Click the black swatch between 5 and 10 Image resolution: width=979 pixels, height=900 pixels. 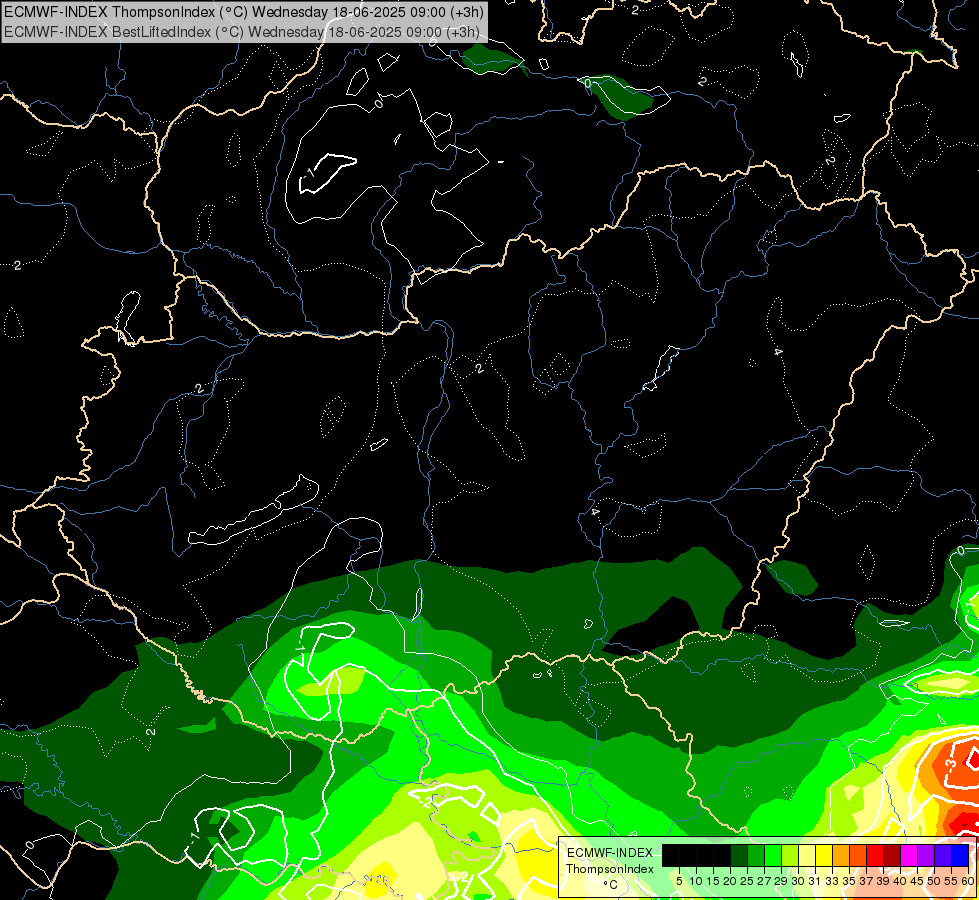pyautogui.click(x=687, y=855)
